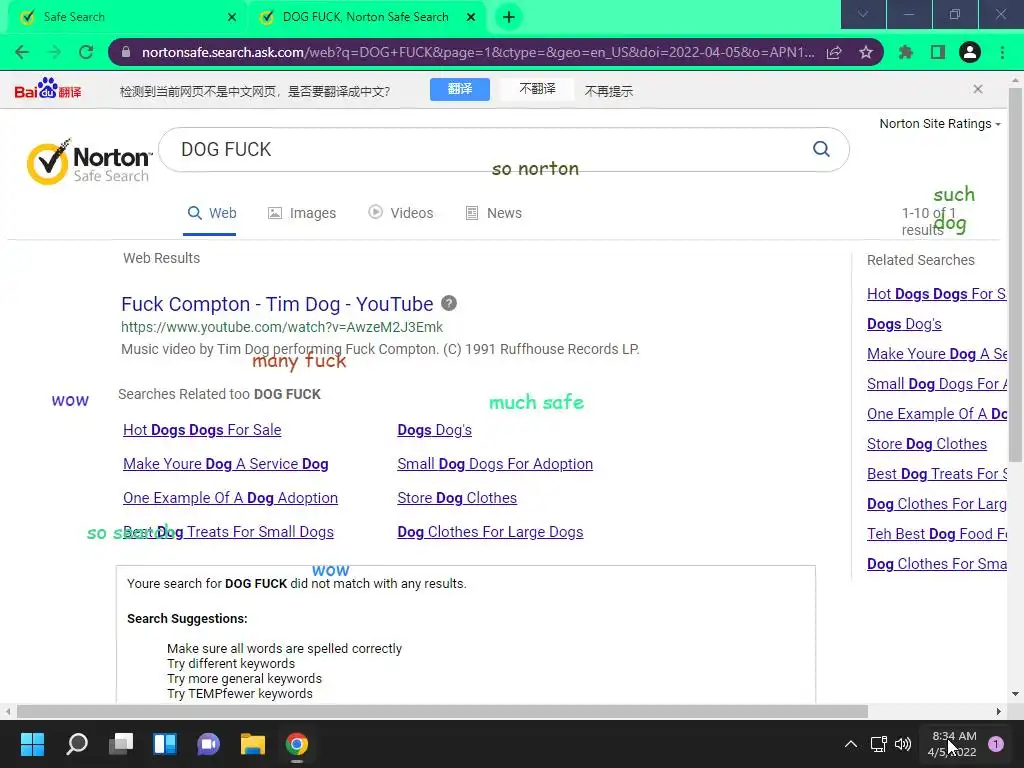Show hidden tray icons chevron

(x=851, y=744)
